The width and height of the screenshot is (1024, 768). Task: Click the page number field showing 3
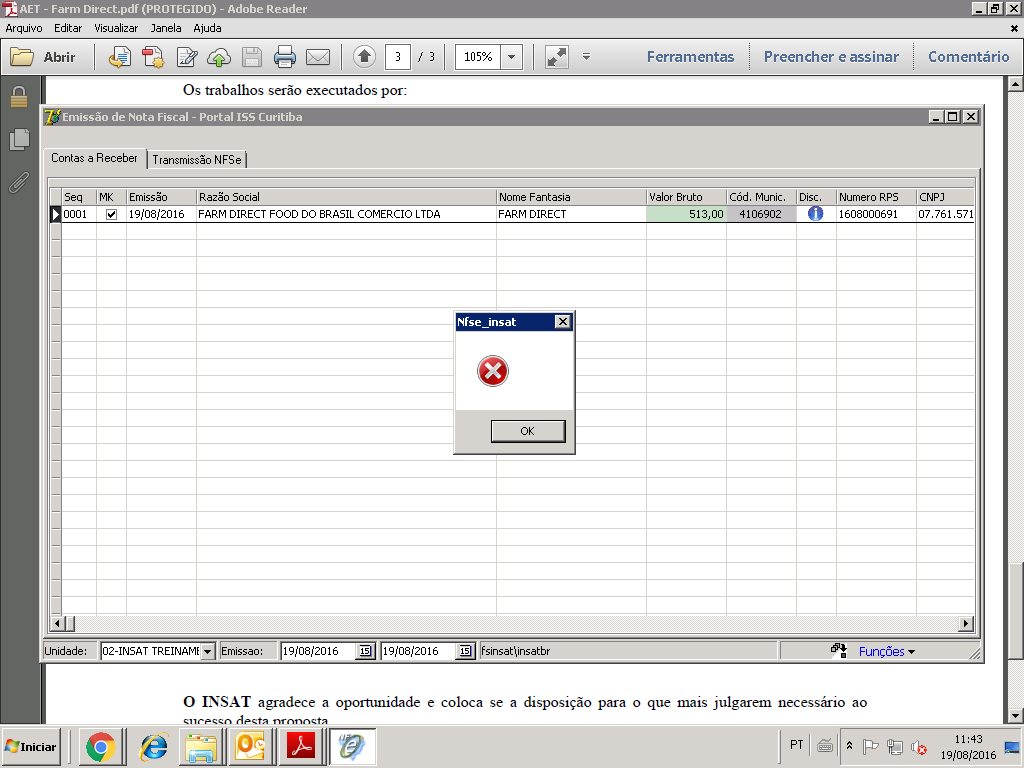[x=398, y=57]
